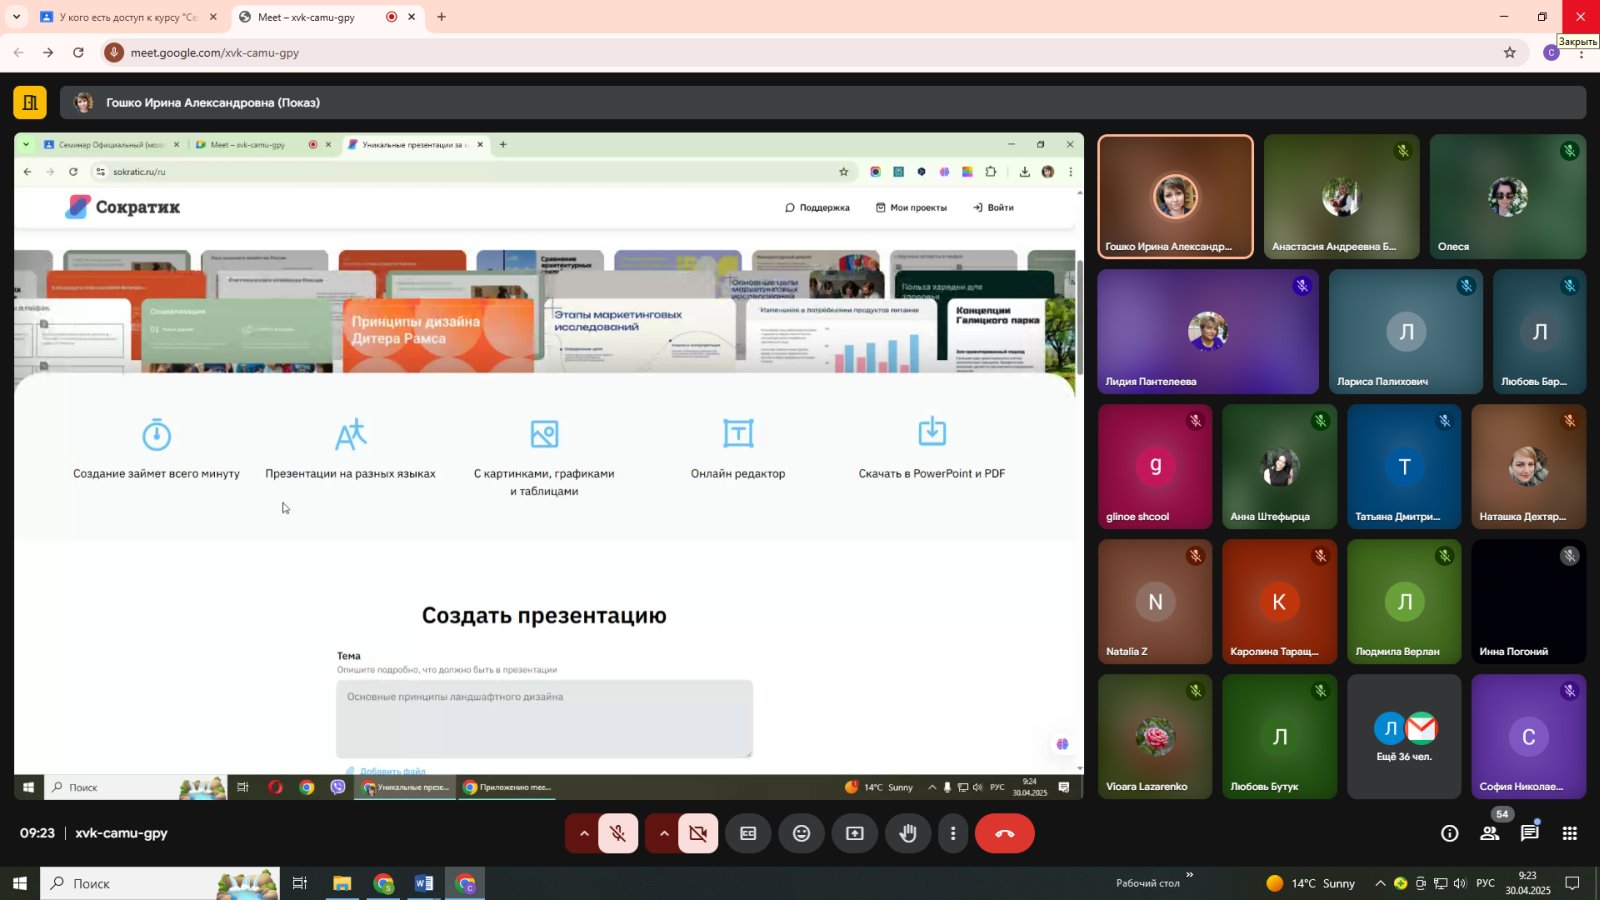Open Task View on the taskbar
Screen dimensions: 1600x900
pyautogui.click(x=299, y=883)
